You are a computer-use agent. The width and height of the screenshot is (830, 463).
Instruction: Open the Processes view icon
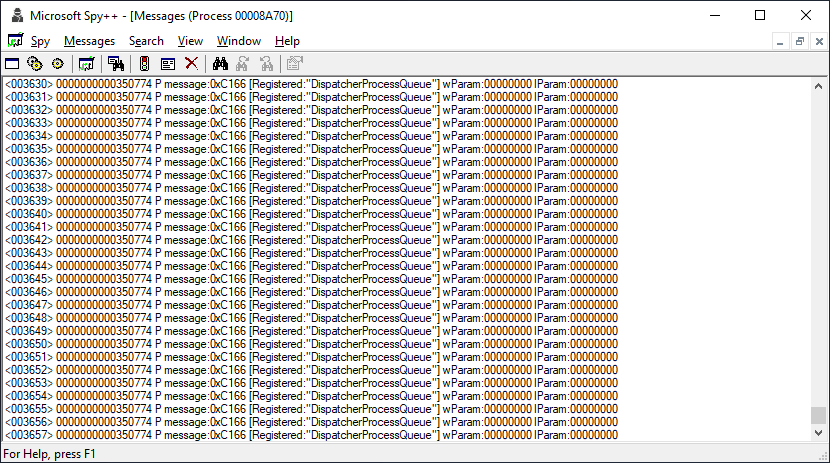[x=35, y=63]
